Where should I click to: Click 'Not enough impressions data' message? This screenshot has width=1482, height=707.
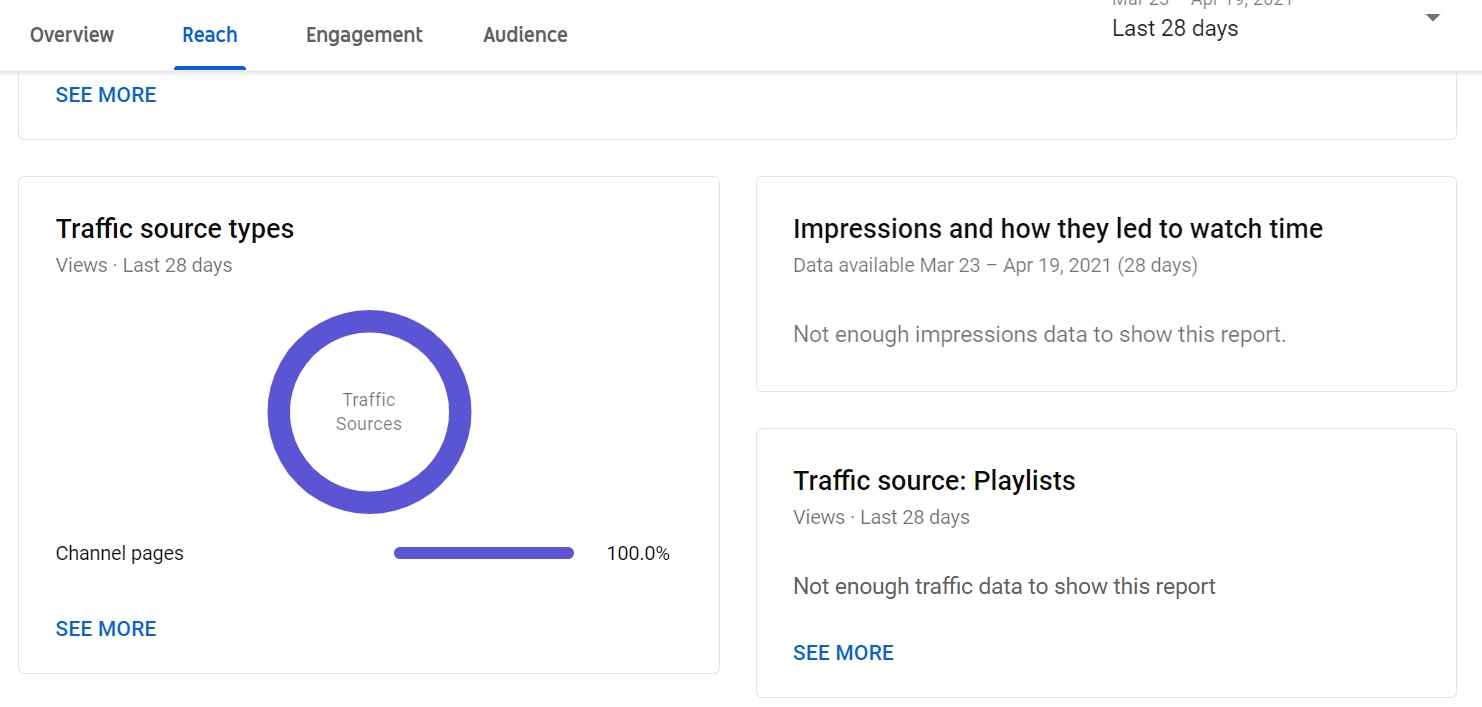pyautogui.click(x=1040, y=334)
